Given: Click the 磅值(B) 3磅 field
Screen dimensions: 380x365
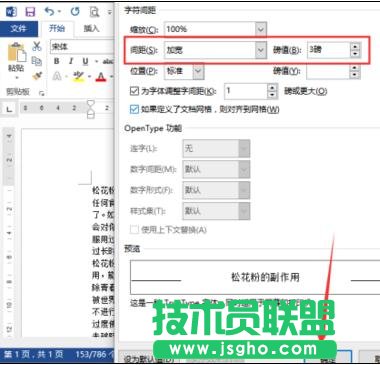Looking at the screenshot, I should coord(328,50).
